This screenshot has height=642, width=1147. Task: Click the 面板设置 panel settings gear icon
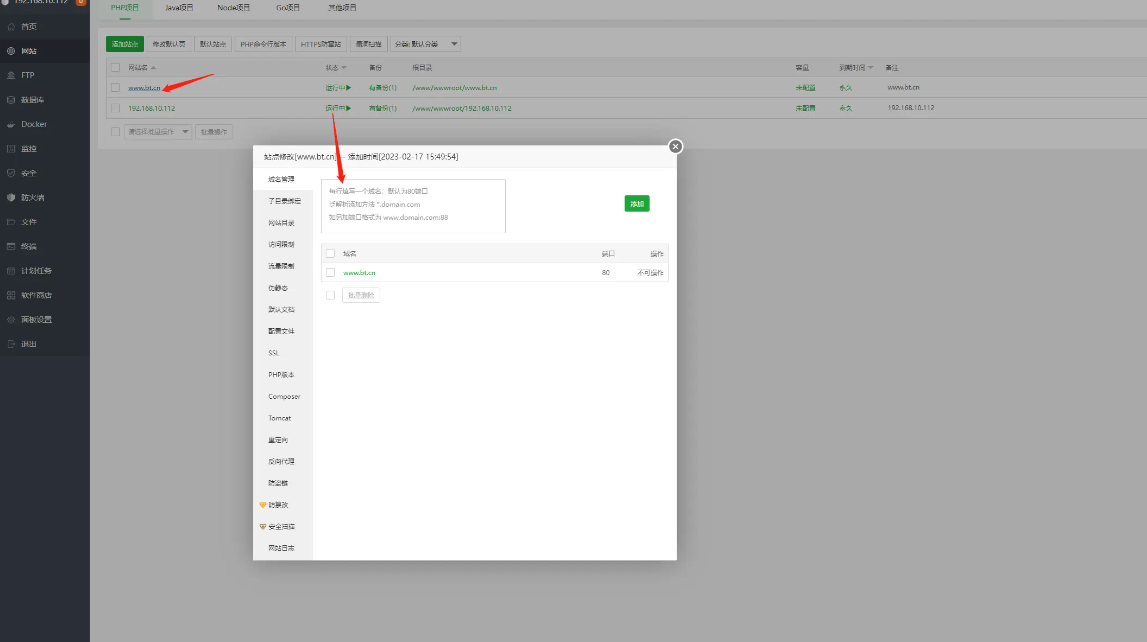click(x=11, y=320)
